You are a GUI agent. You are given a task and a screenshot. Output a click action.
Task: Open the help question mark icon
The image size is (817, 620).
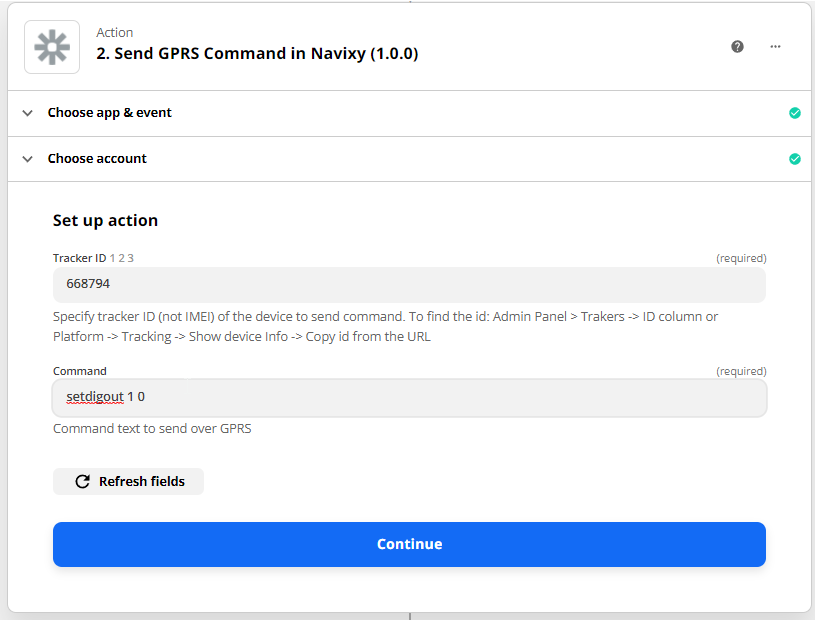(x=737, y=47)
